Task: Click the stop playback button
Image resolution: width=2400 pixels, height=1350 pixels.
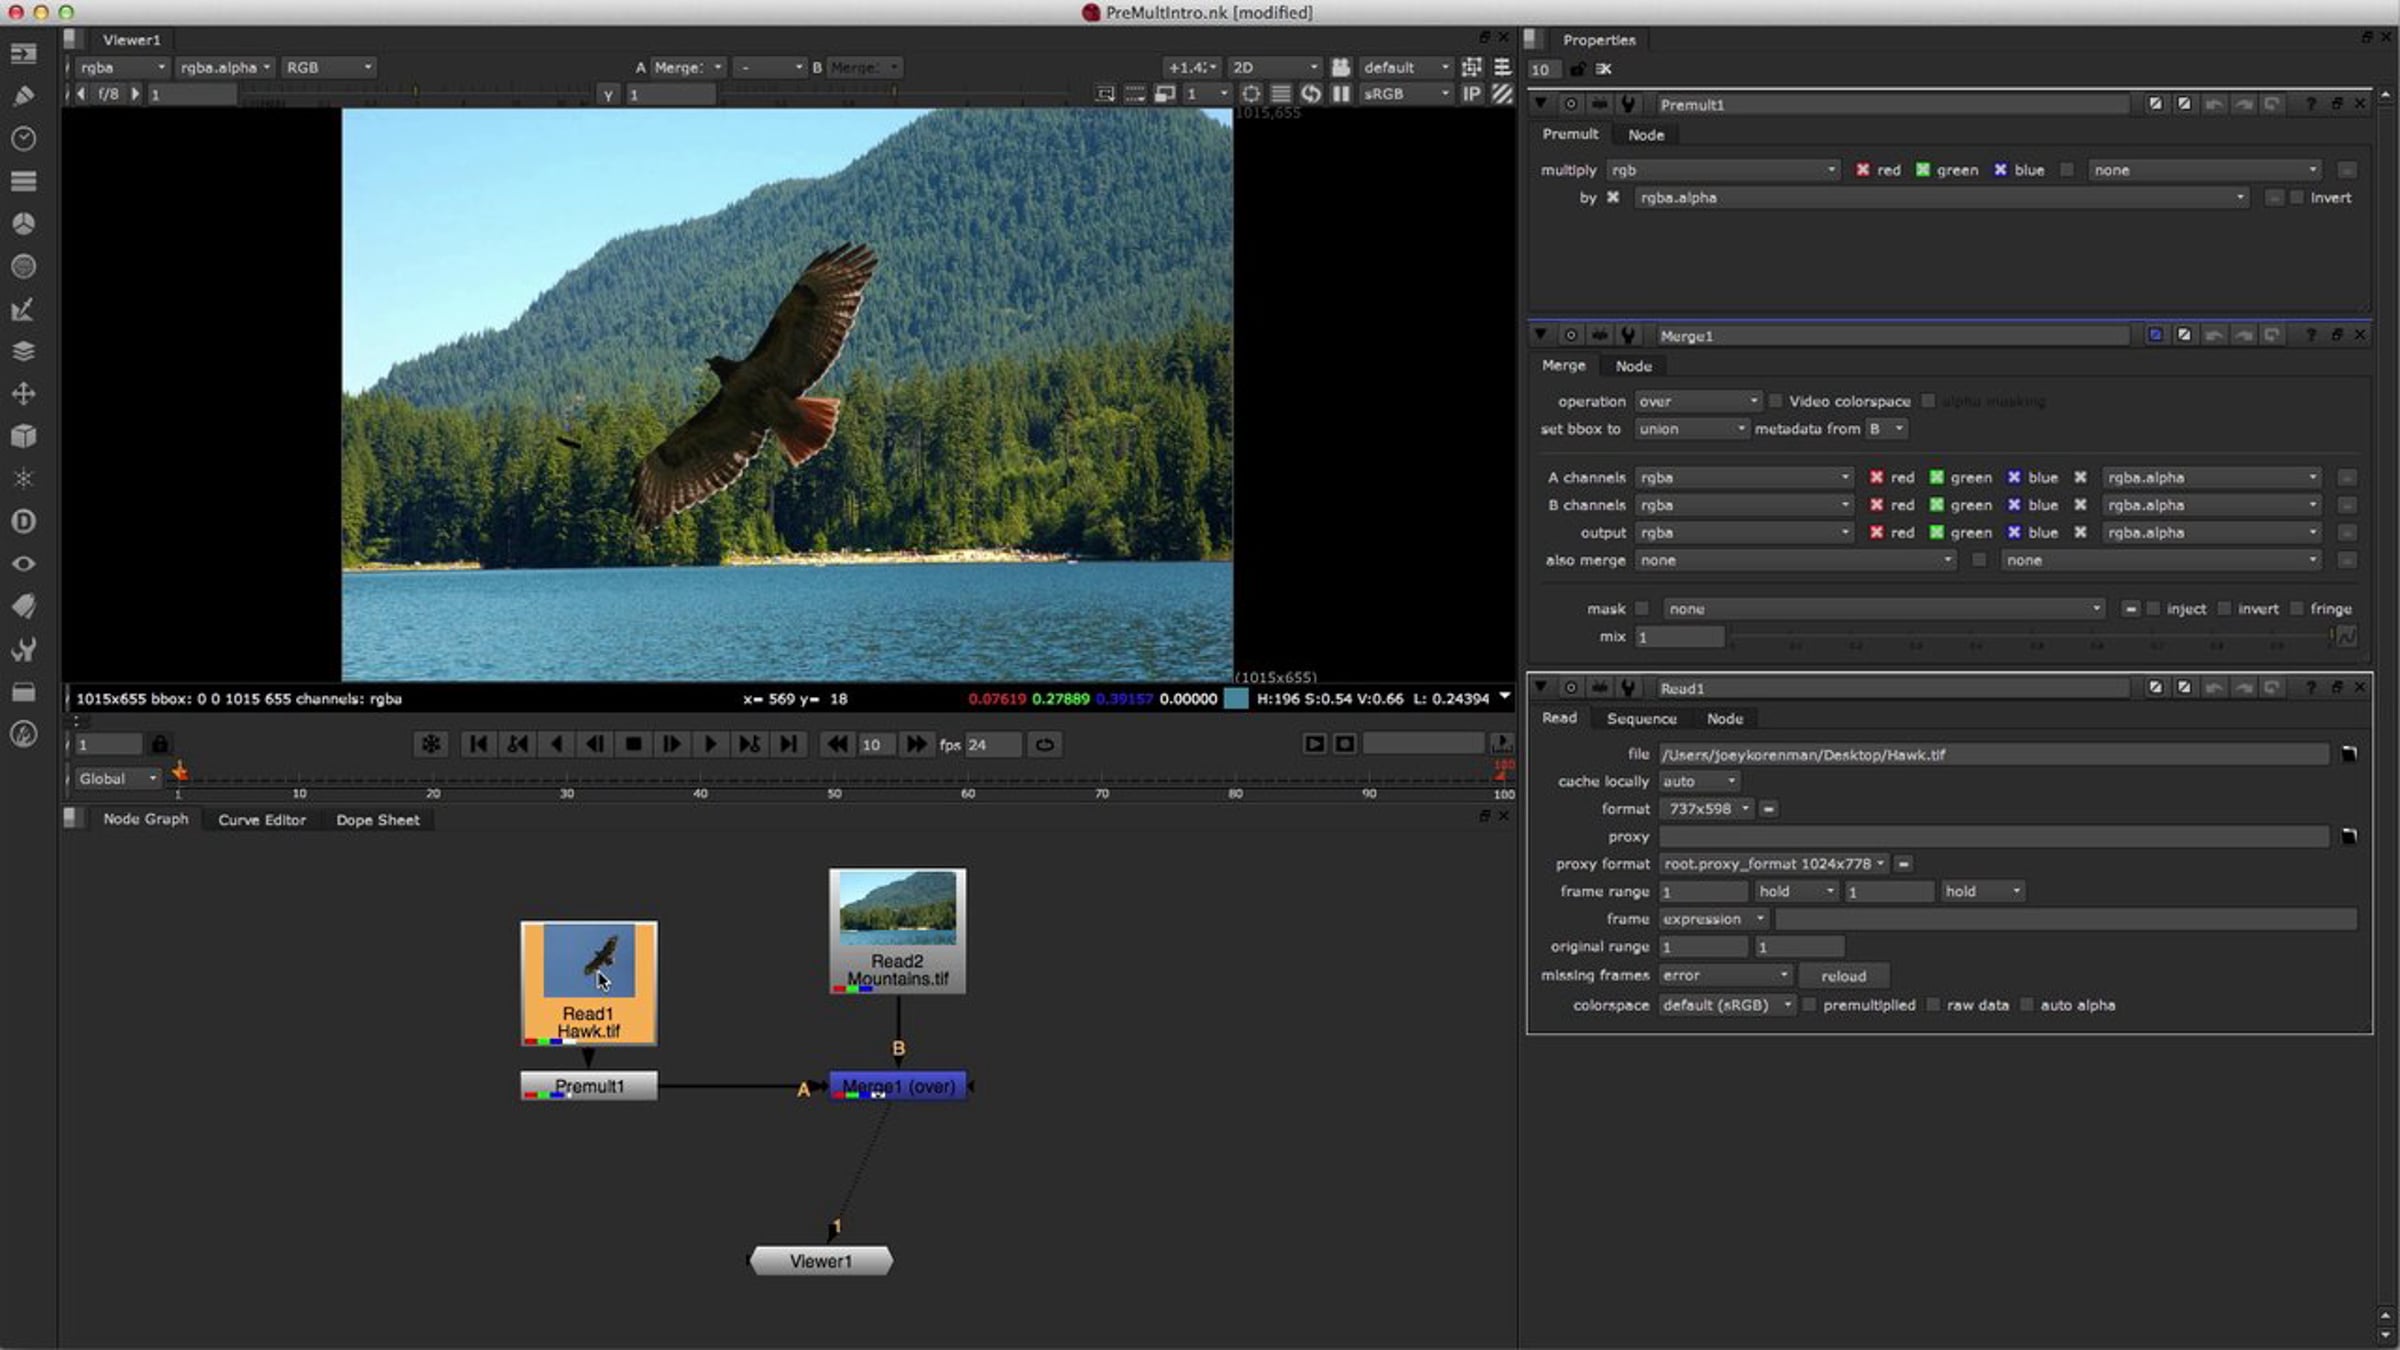Action: (634, 744)
